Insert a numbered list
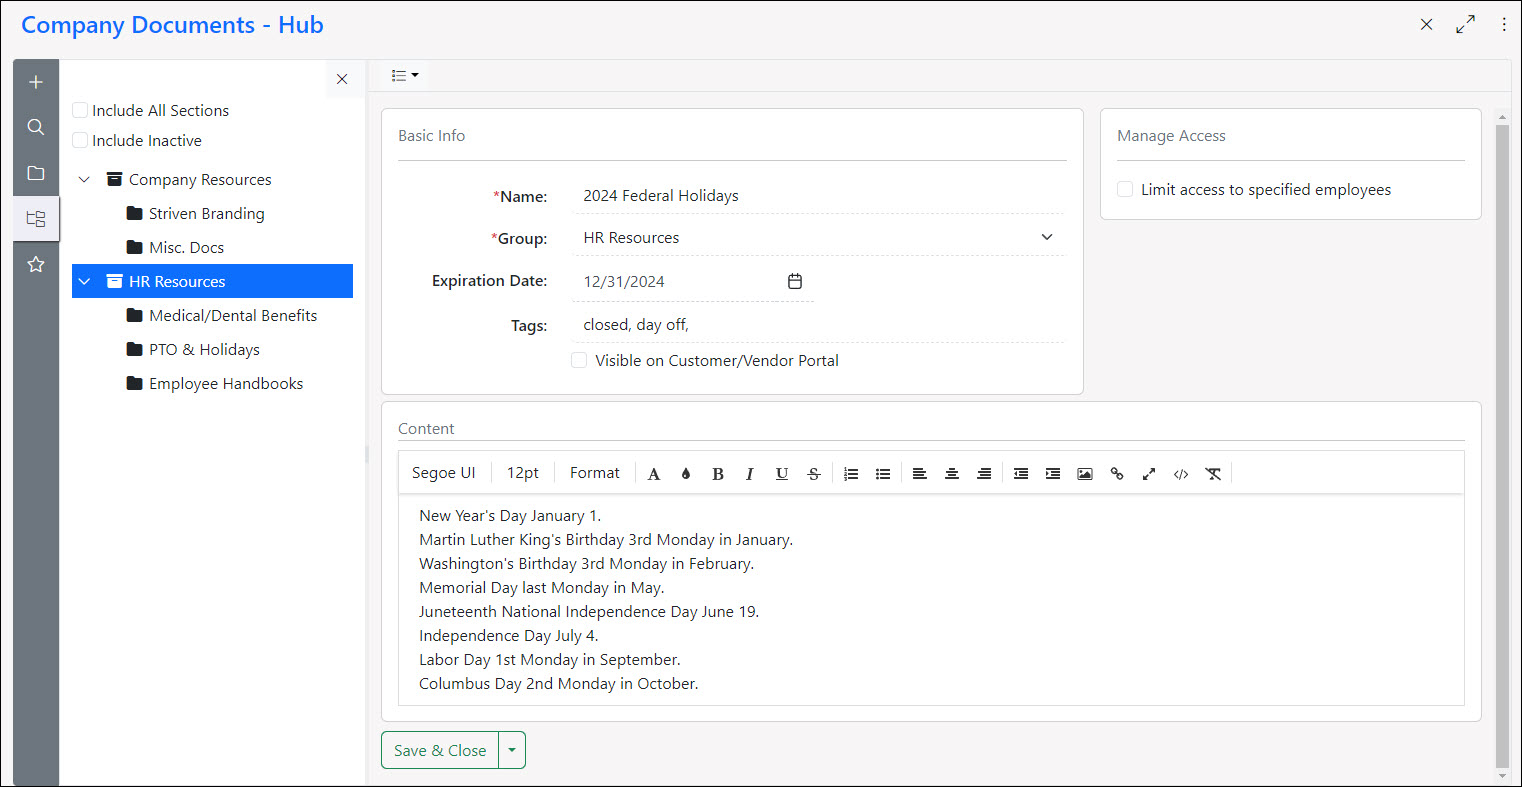Screen dimensions: 1522x787 851,474
